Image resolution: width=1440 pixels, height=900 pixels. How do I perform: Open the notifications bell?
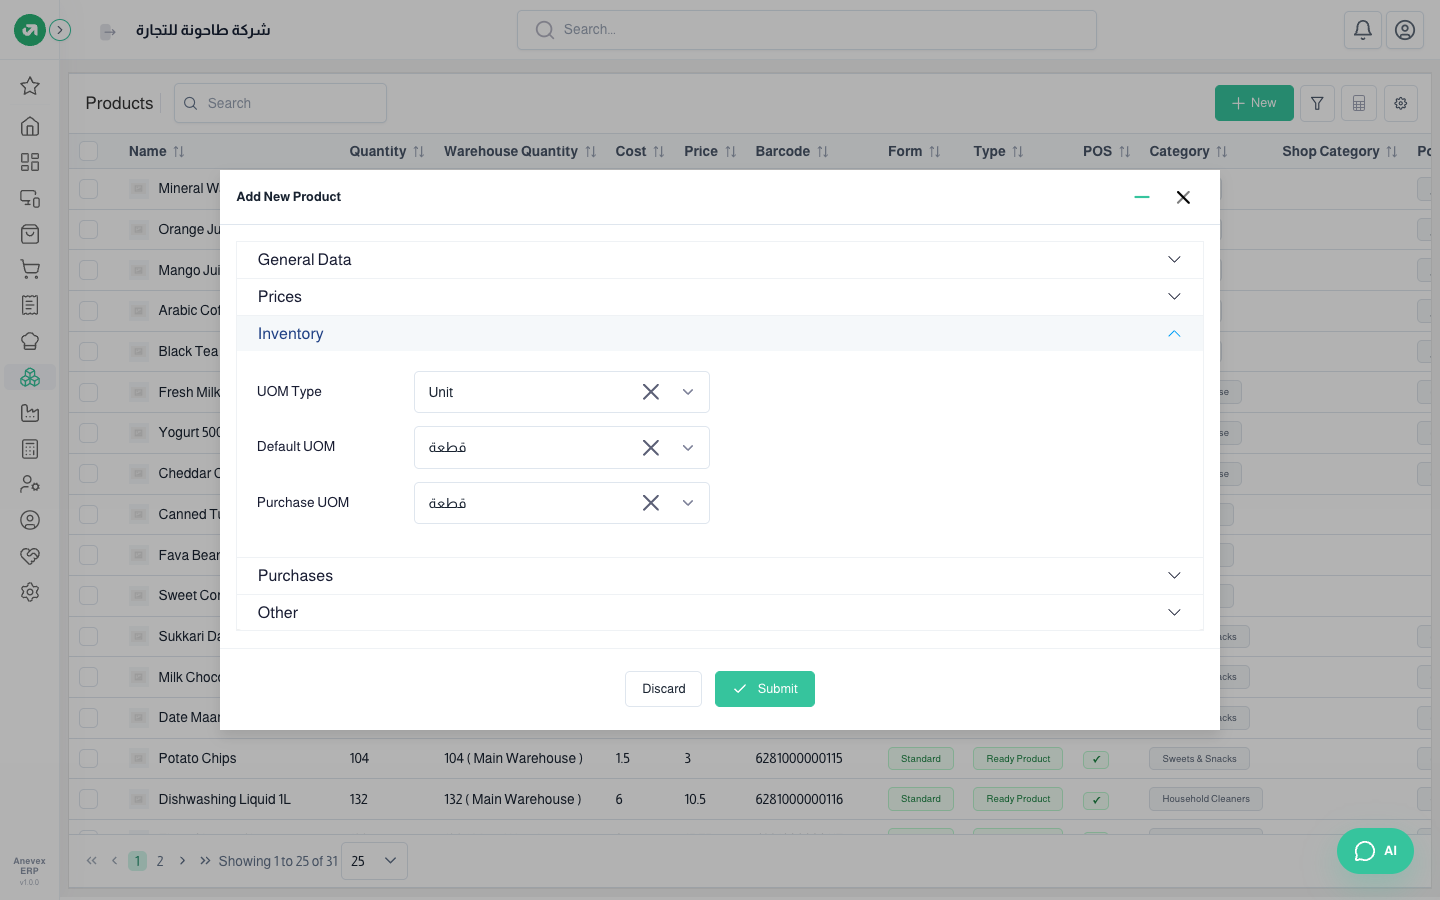click(1363, 30)
